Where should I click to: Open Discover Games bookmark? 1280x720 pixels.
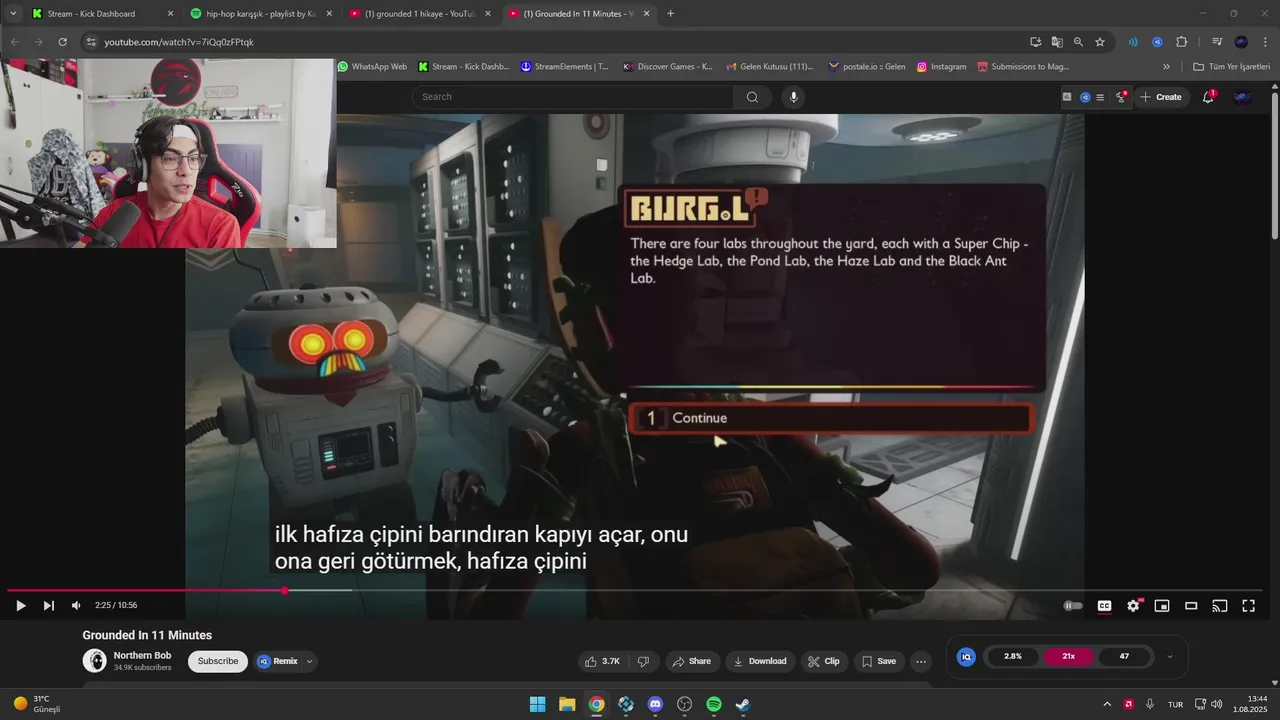coord(668,67)
